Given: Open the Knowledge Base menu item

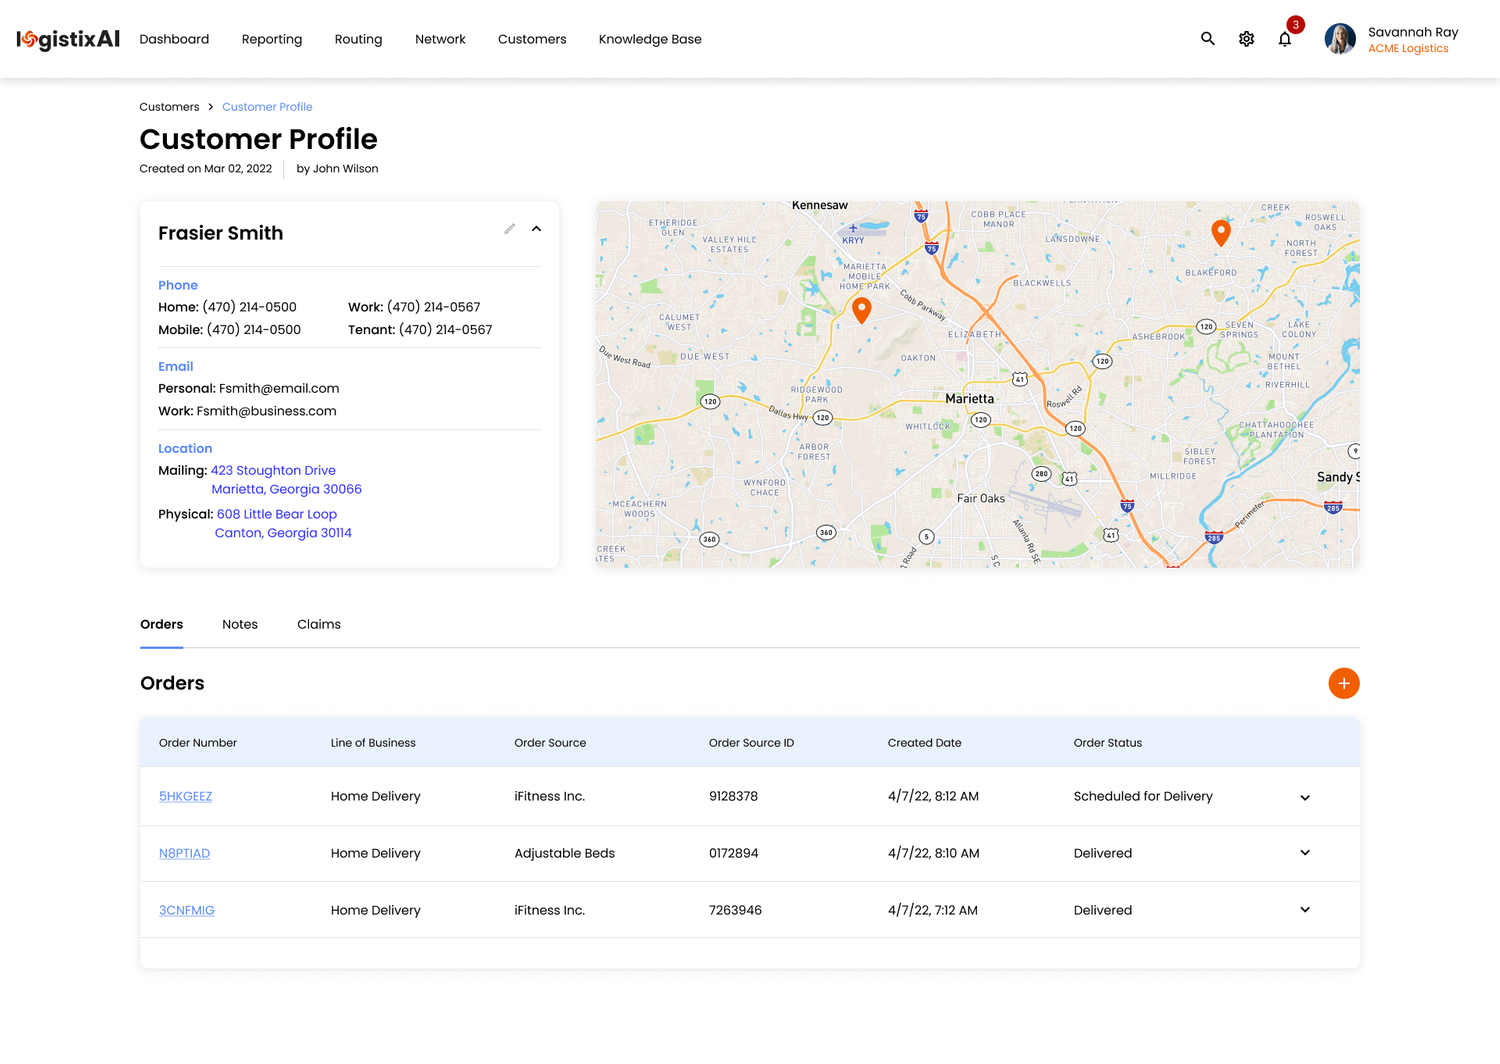Looking at the screenshot, I should tap(650, 39).
